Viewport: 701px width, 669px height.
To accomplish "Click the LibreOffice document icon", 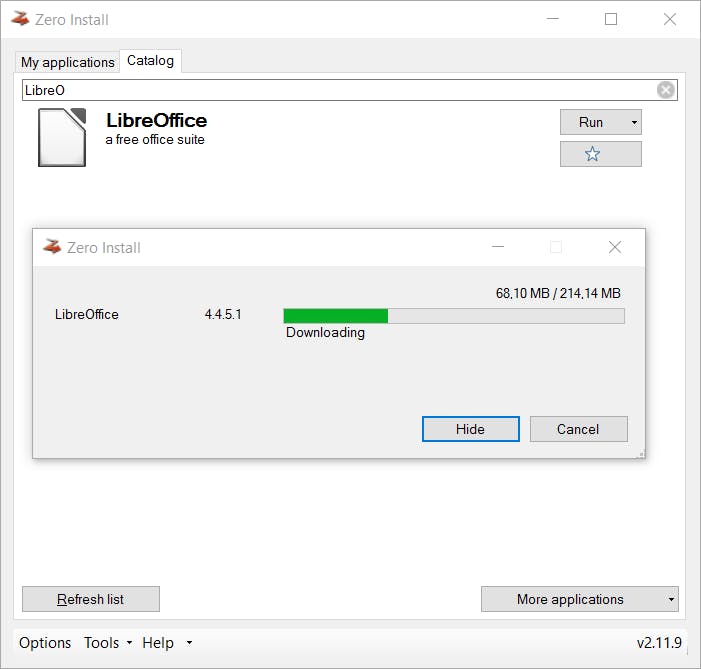I will [x=62, y=137].
